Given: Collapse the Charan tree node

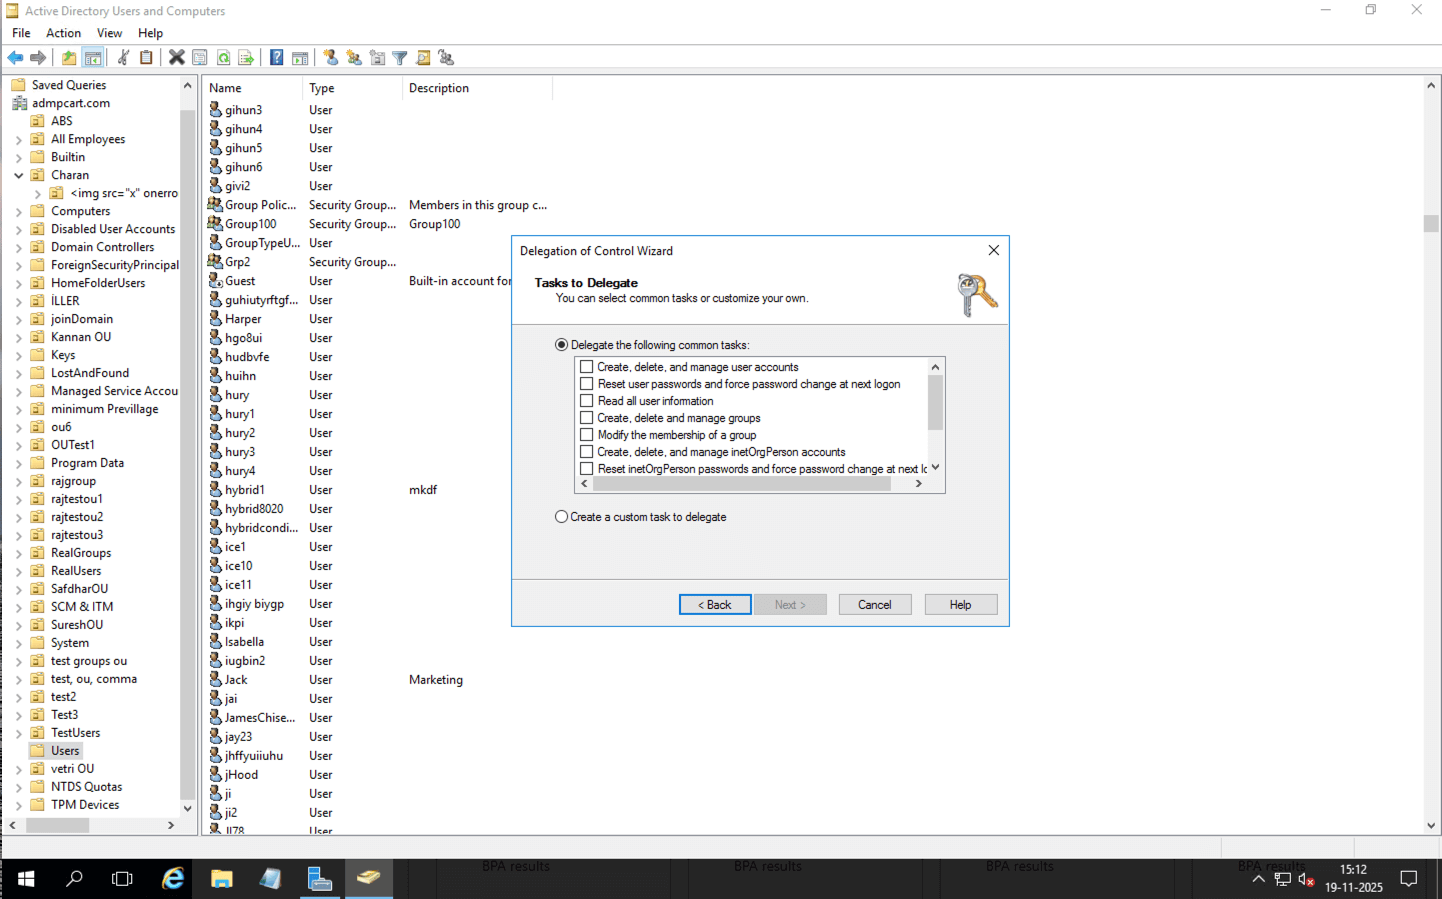Looking at the screenshot, I should coord(19,176).
